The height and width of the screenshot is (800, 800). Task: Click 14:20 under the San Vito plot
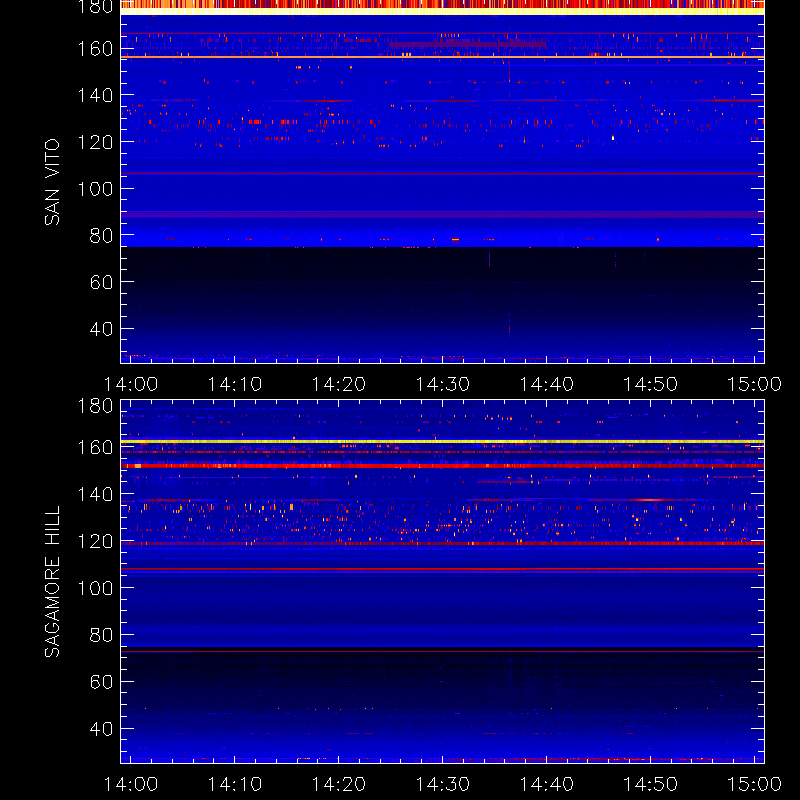[339, 384]
